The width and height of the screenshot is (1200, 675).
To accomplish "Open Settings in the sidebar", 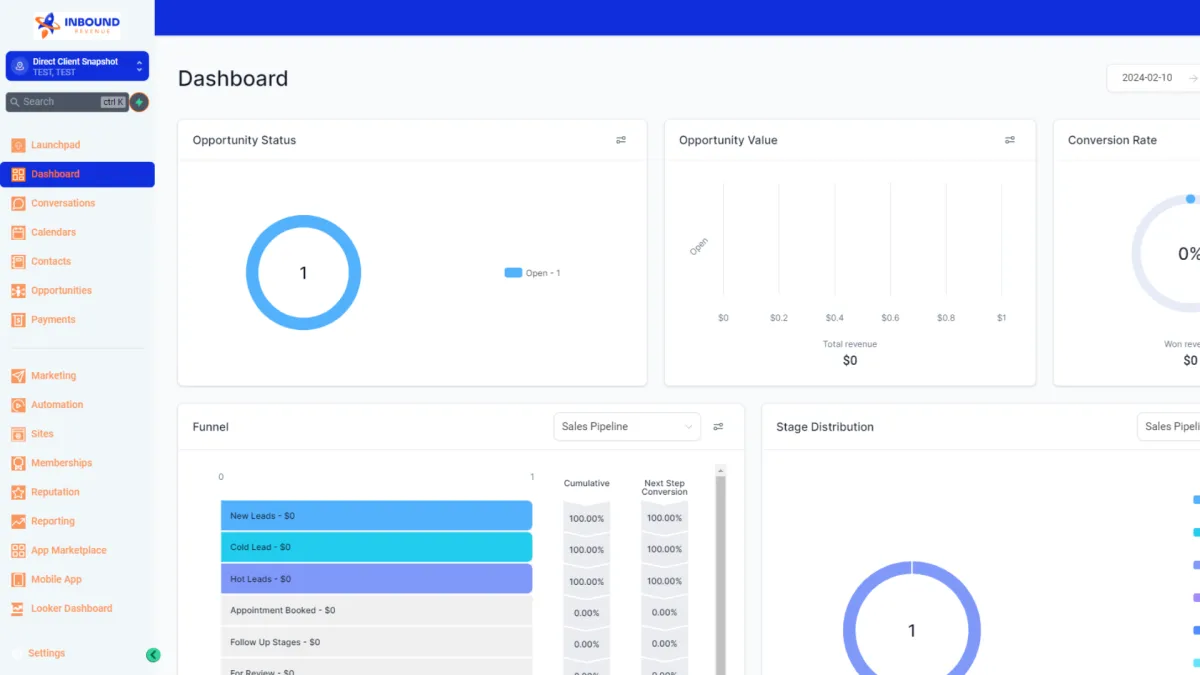I will point(46,653).
